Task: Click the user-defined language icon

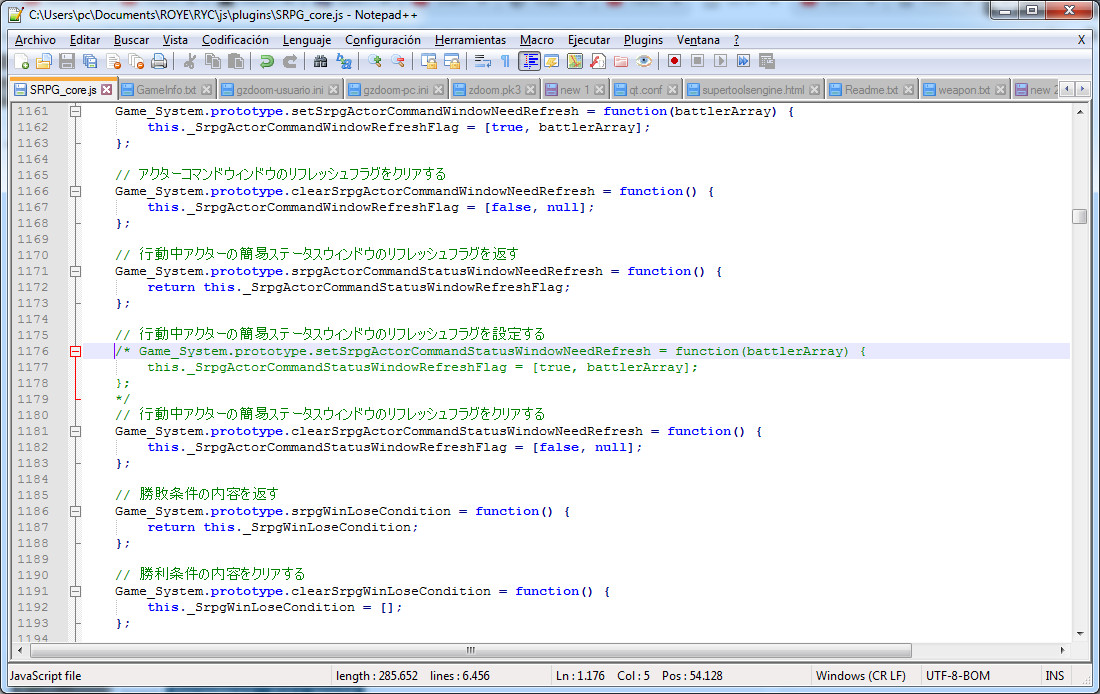Action: [551, 62]
